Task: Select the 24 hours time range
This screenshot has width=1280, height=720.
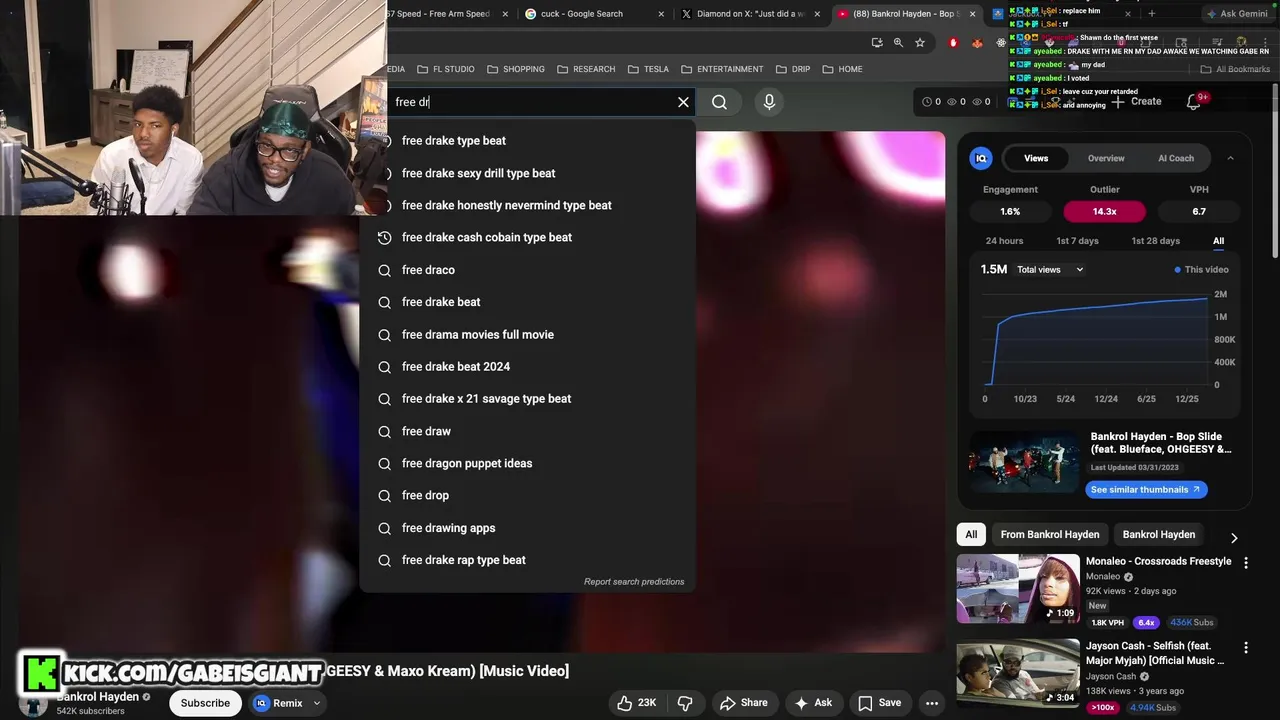Action: [1004, 241]
